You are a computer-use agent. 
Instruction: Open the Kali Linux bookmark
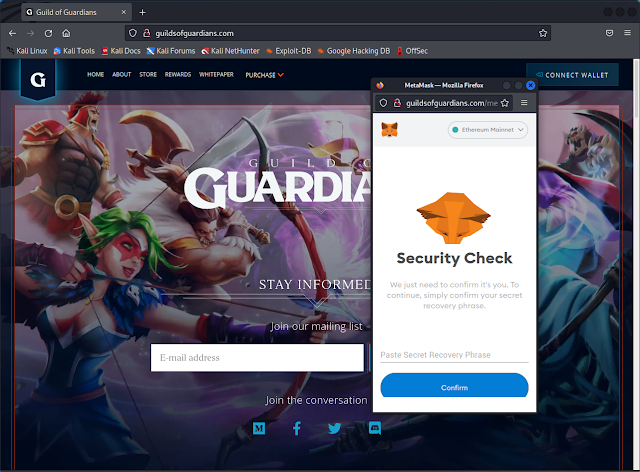click(x=27, y=51)
